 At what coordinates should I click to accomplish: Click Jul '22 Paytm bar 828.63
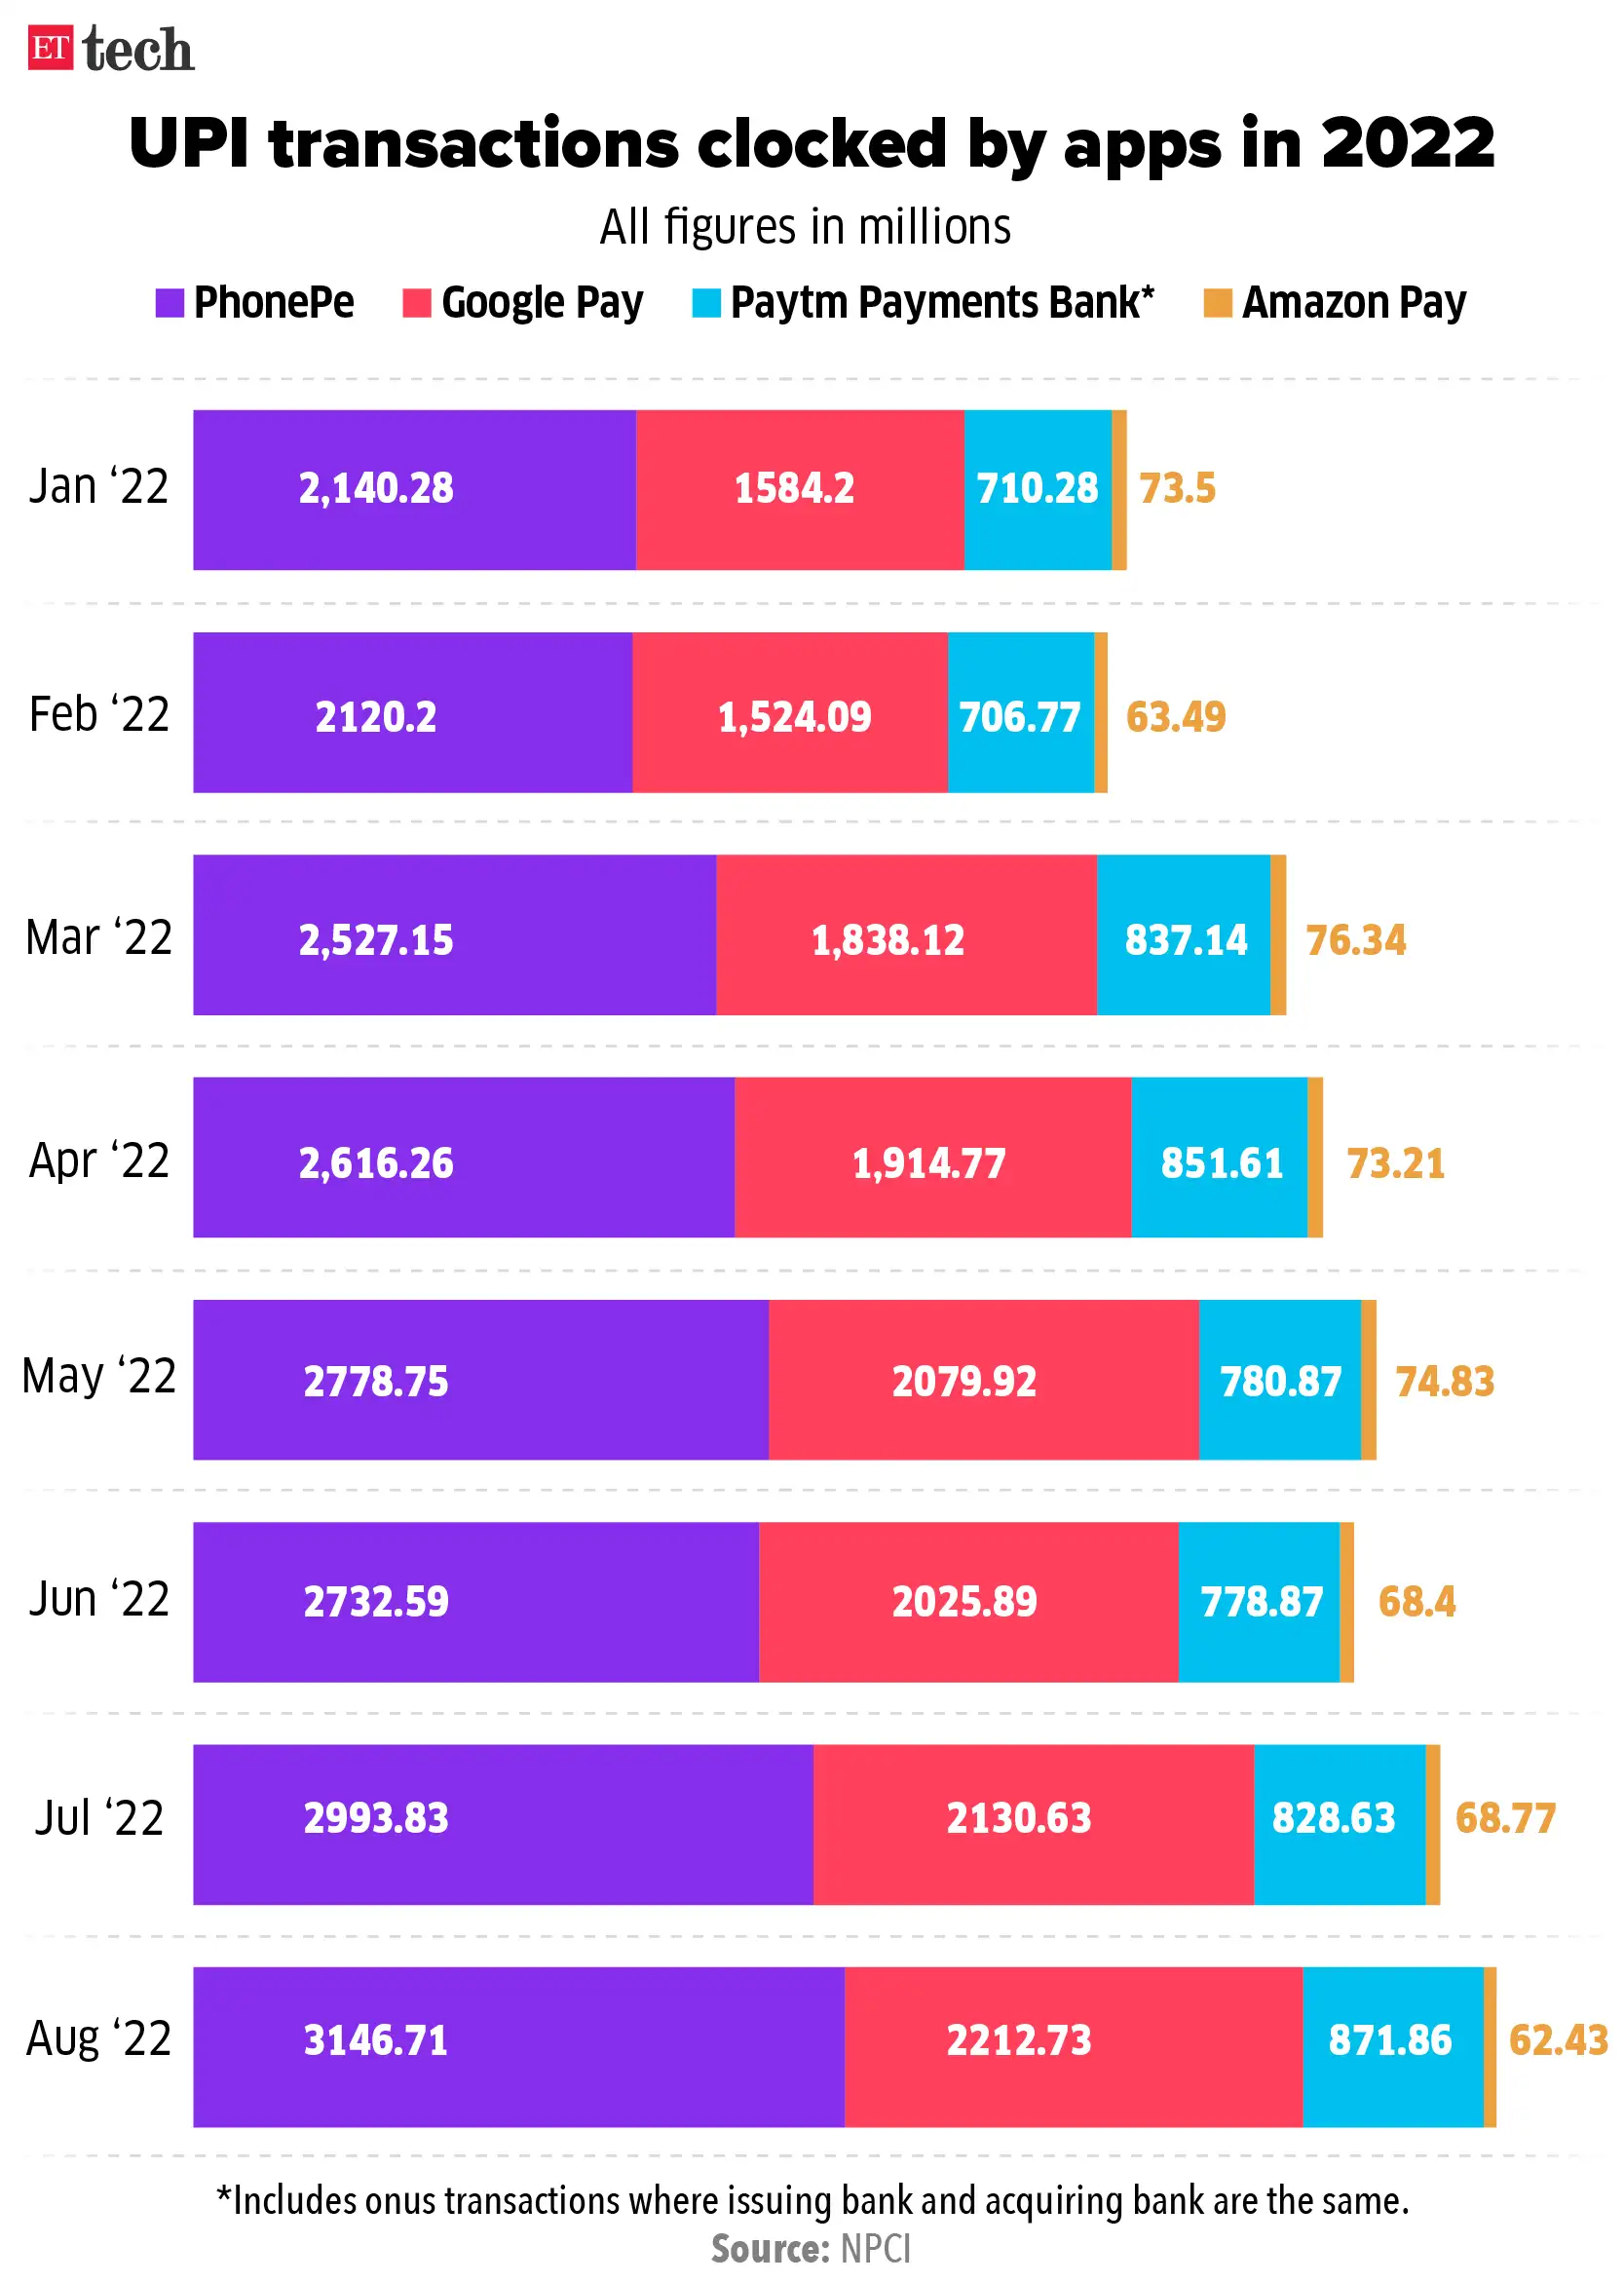(x=1339, y=1817)
